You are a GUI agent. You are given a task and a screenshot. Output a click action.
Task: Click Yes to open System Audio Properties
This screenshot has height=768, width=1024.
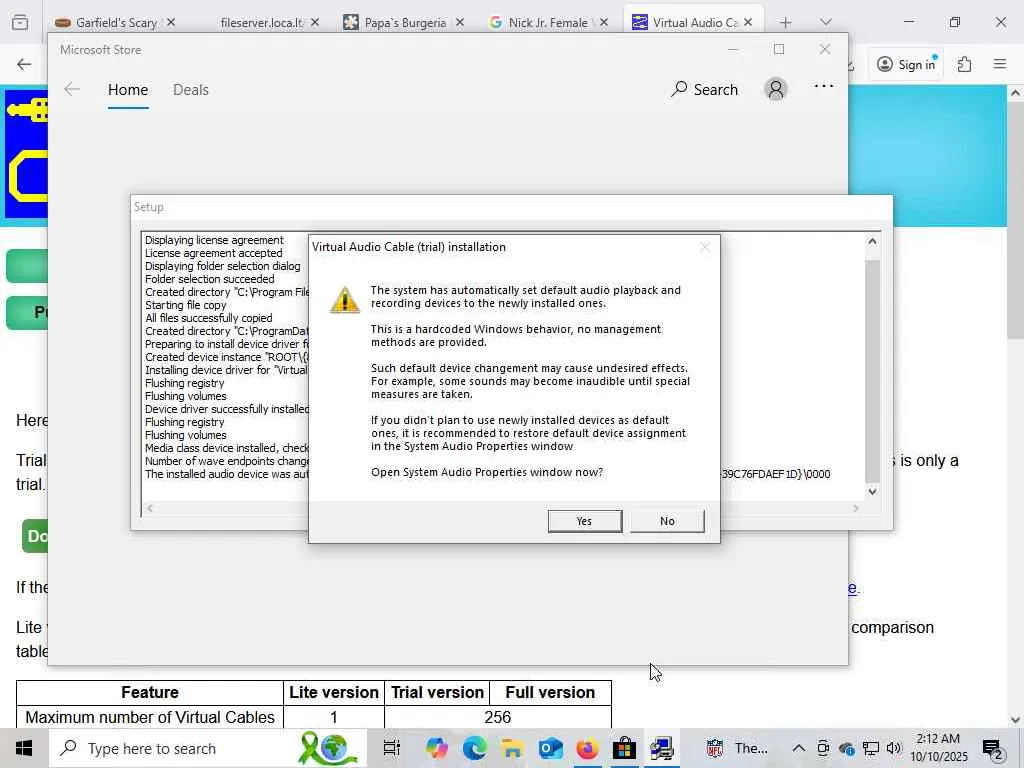click(x=584, y=521)
